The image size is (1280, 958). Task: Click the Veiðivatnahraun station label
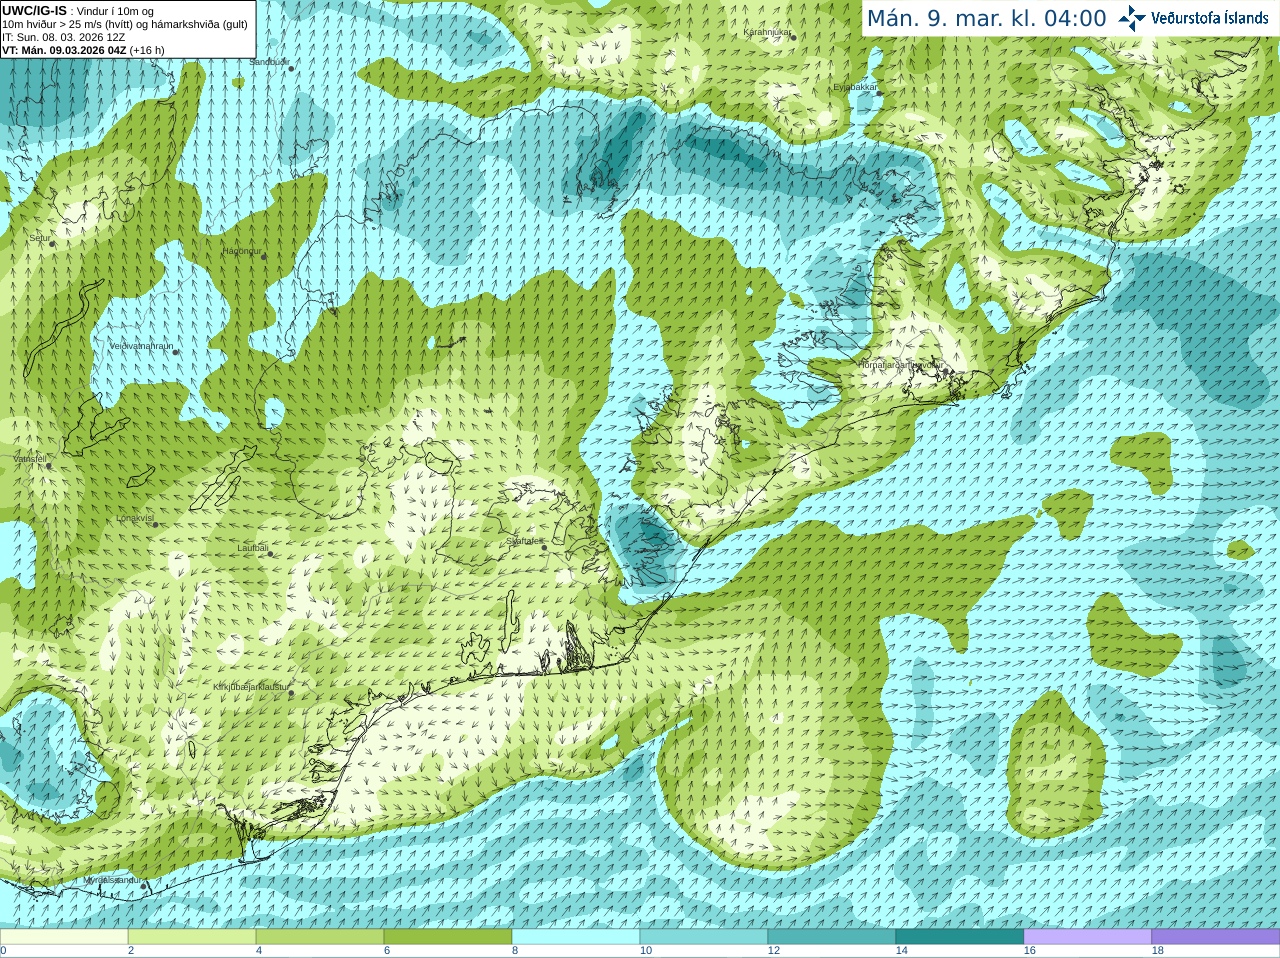coord(141,346)
